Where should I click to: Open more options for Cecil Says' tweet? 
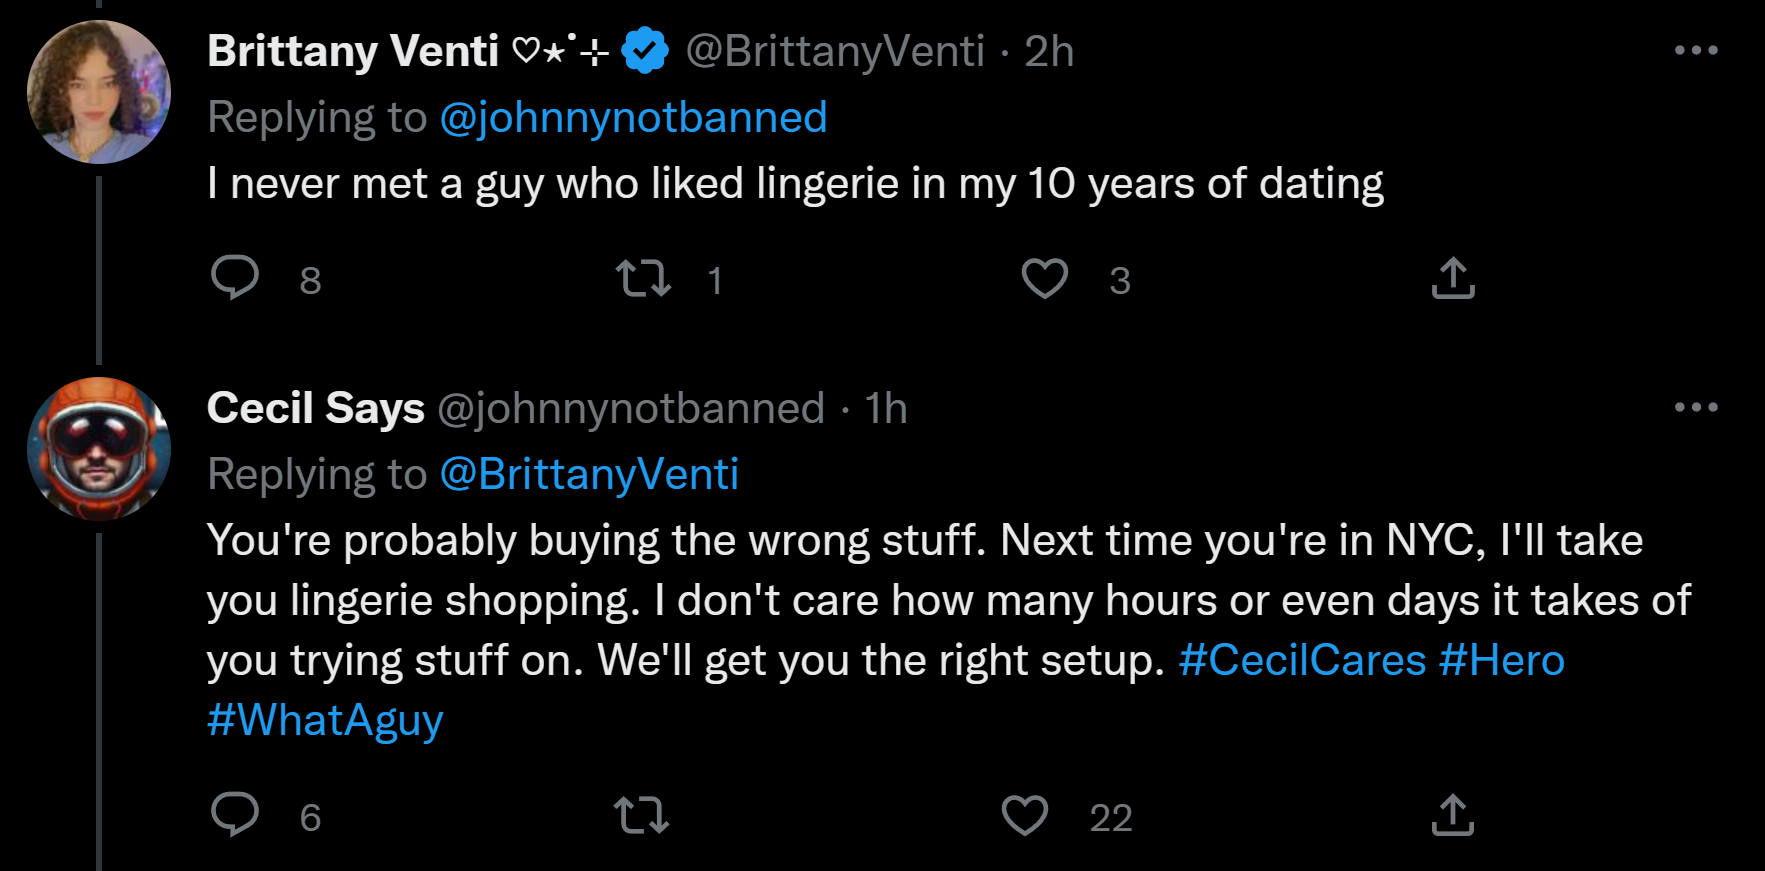1696,407
